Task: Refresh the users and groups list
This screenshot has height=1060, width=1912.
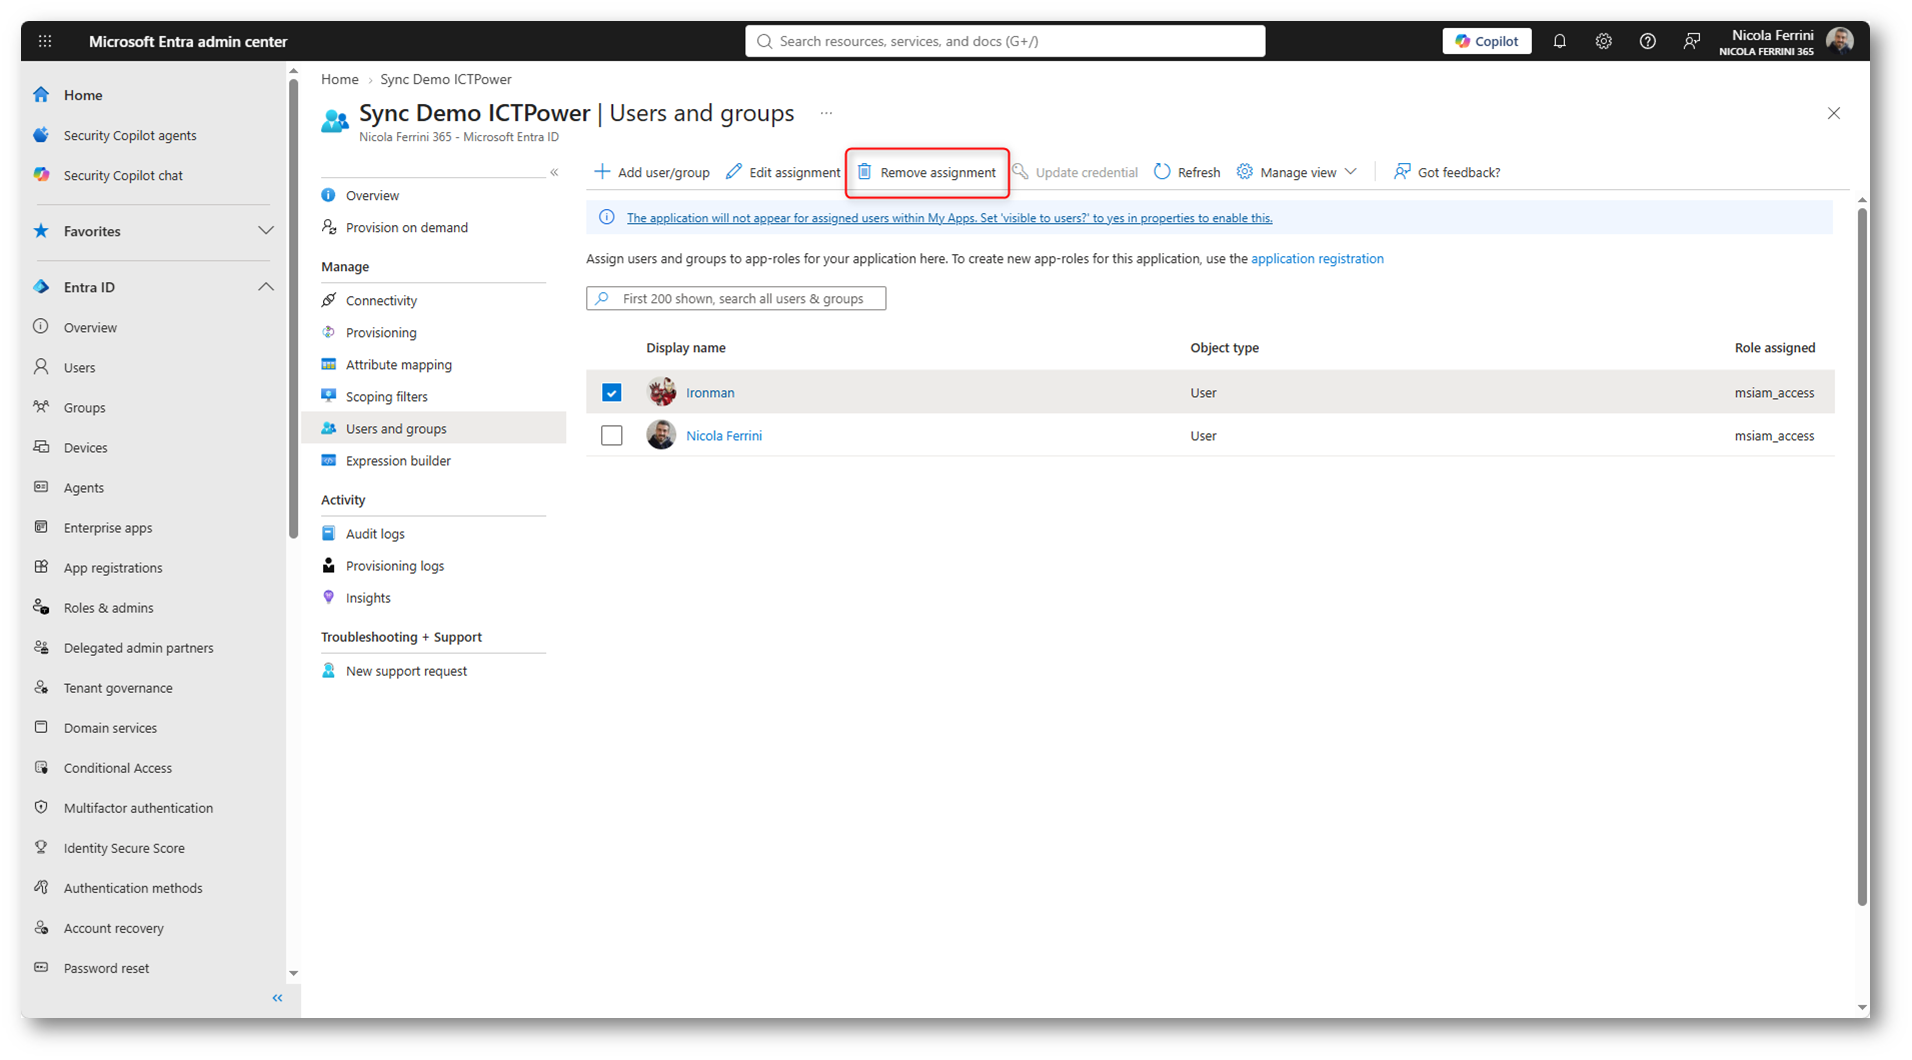Action: (1187, 172)
